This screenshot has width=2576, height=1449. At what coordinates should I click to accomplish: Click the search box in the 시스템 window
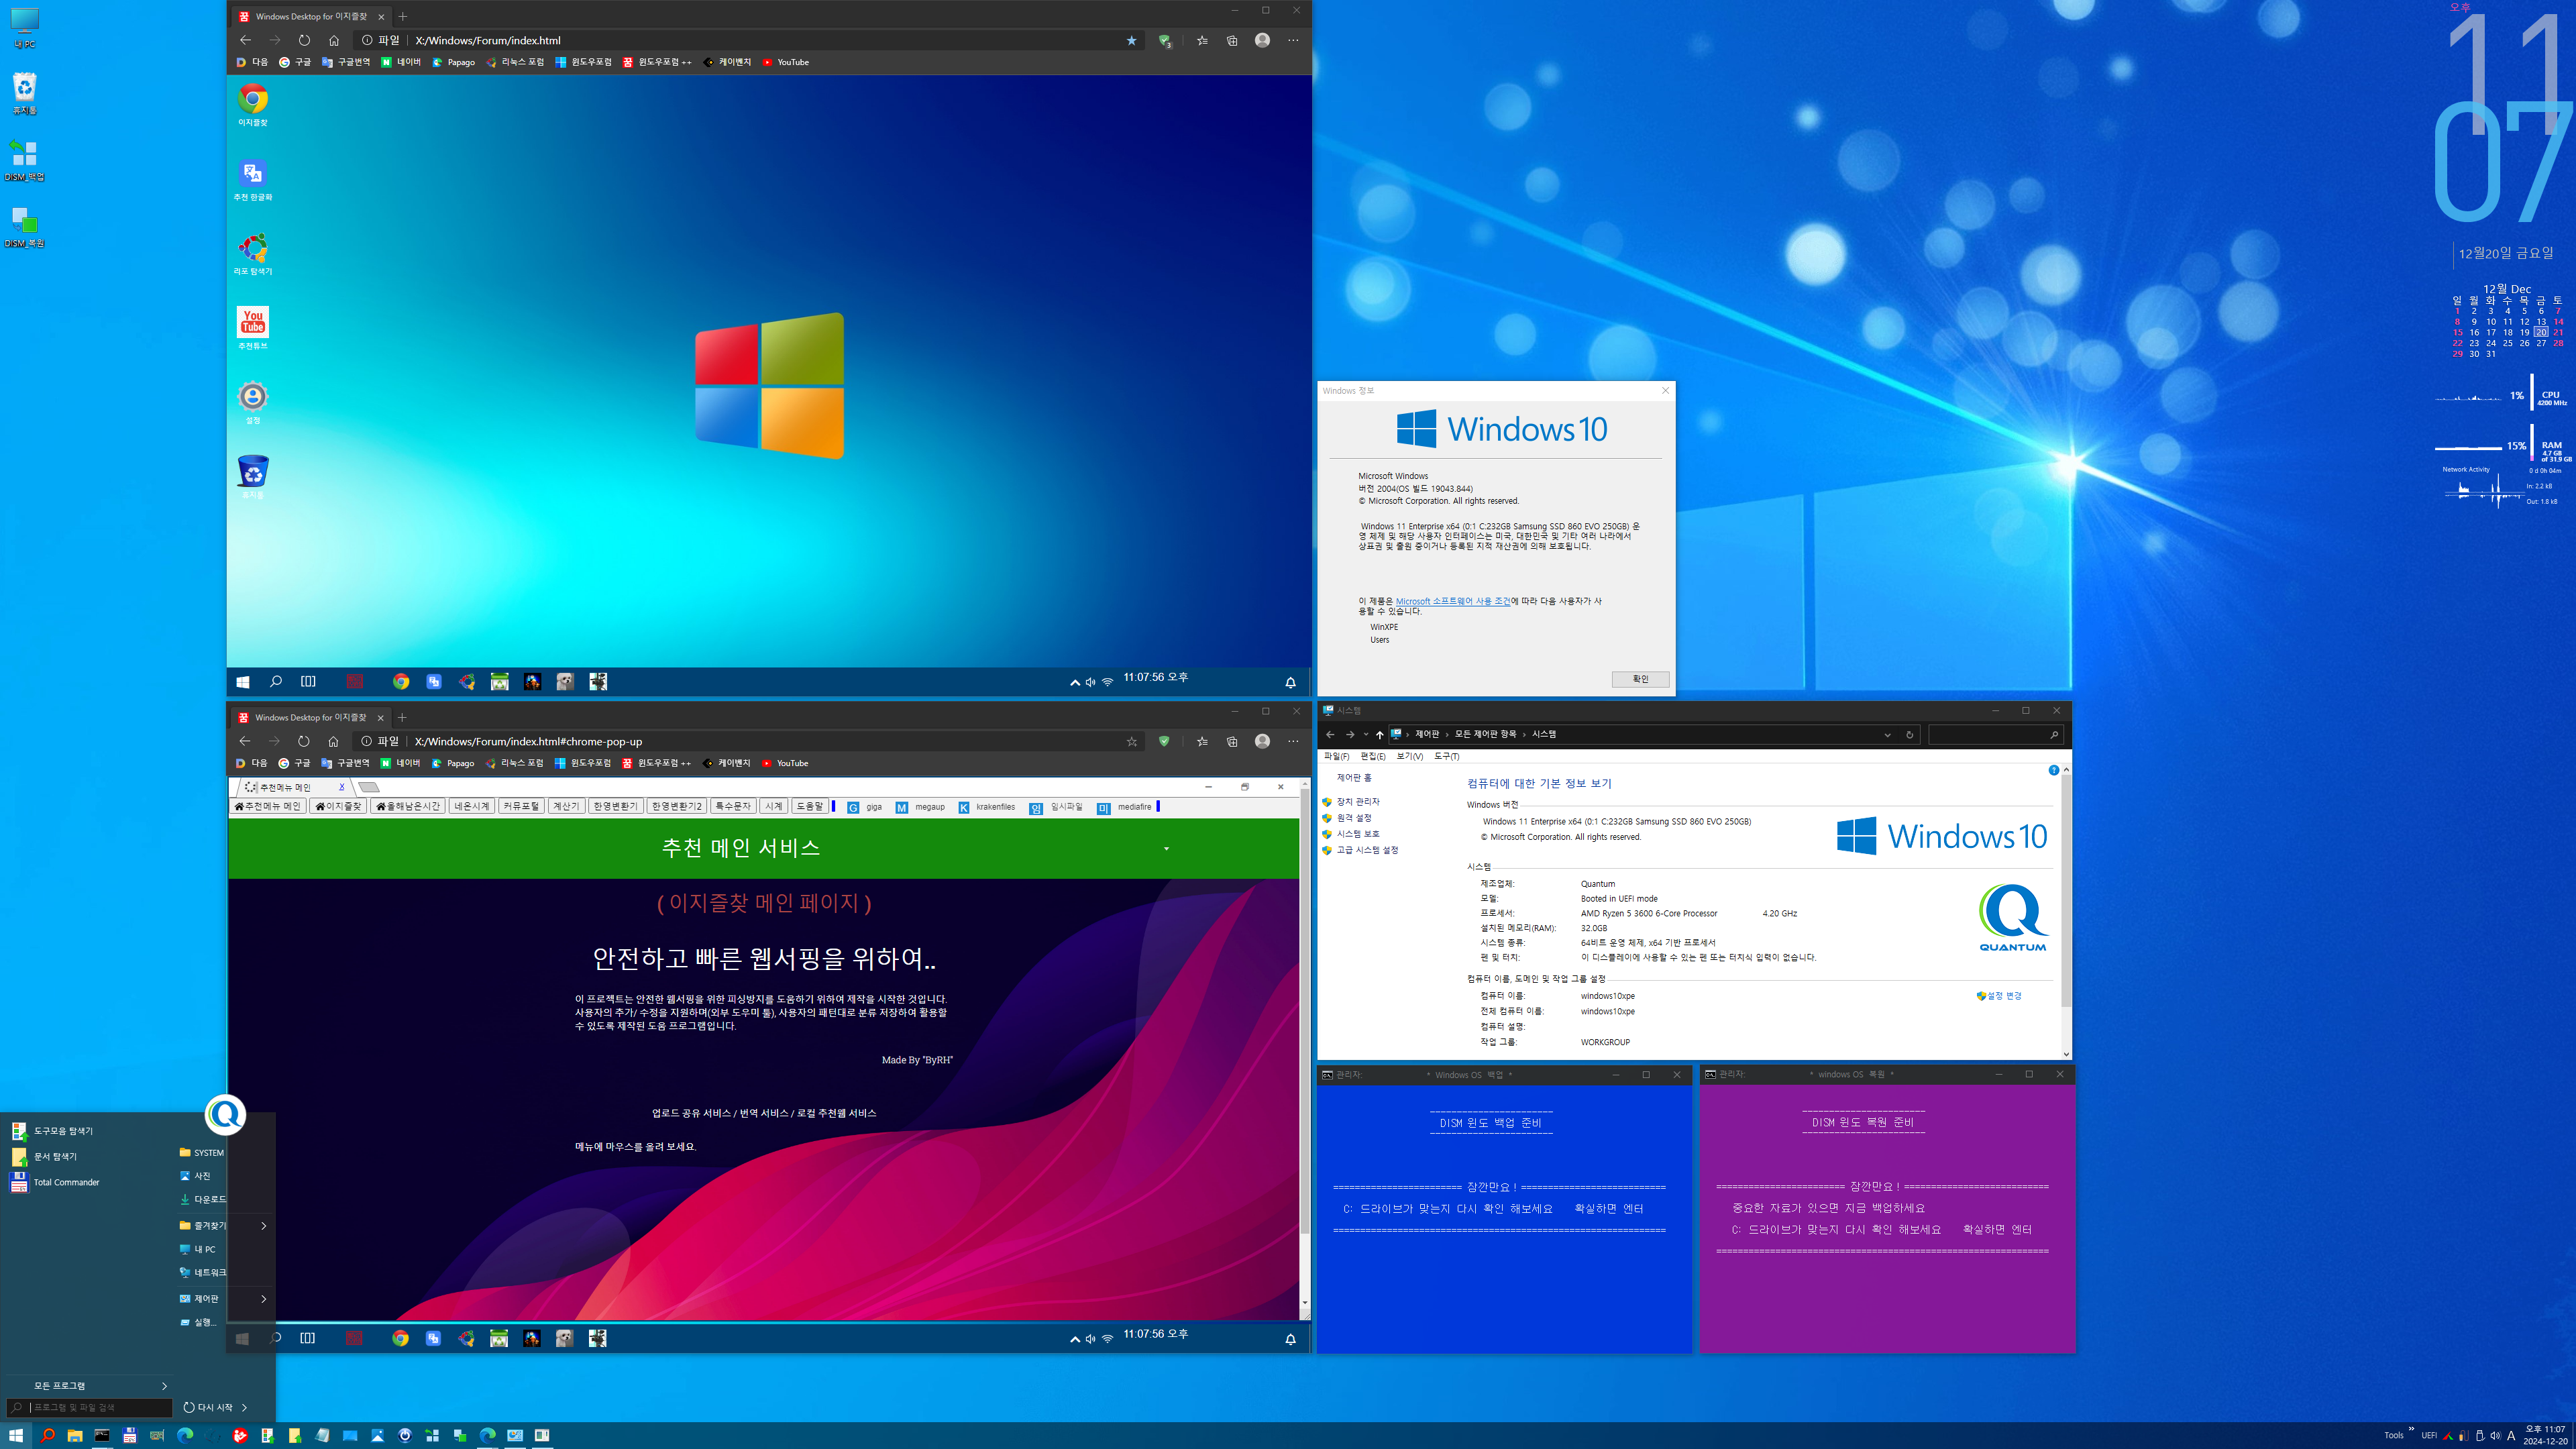tap(1995, 735)
